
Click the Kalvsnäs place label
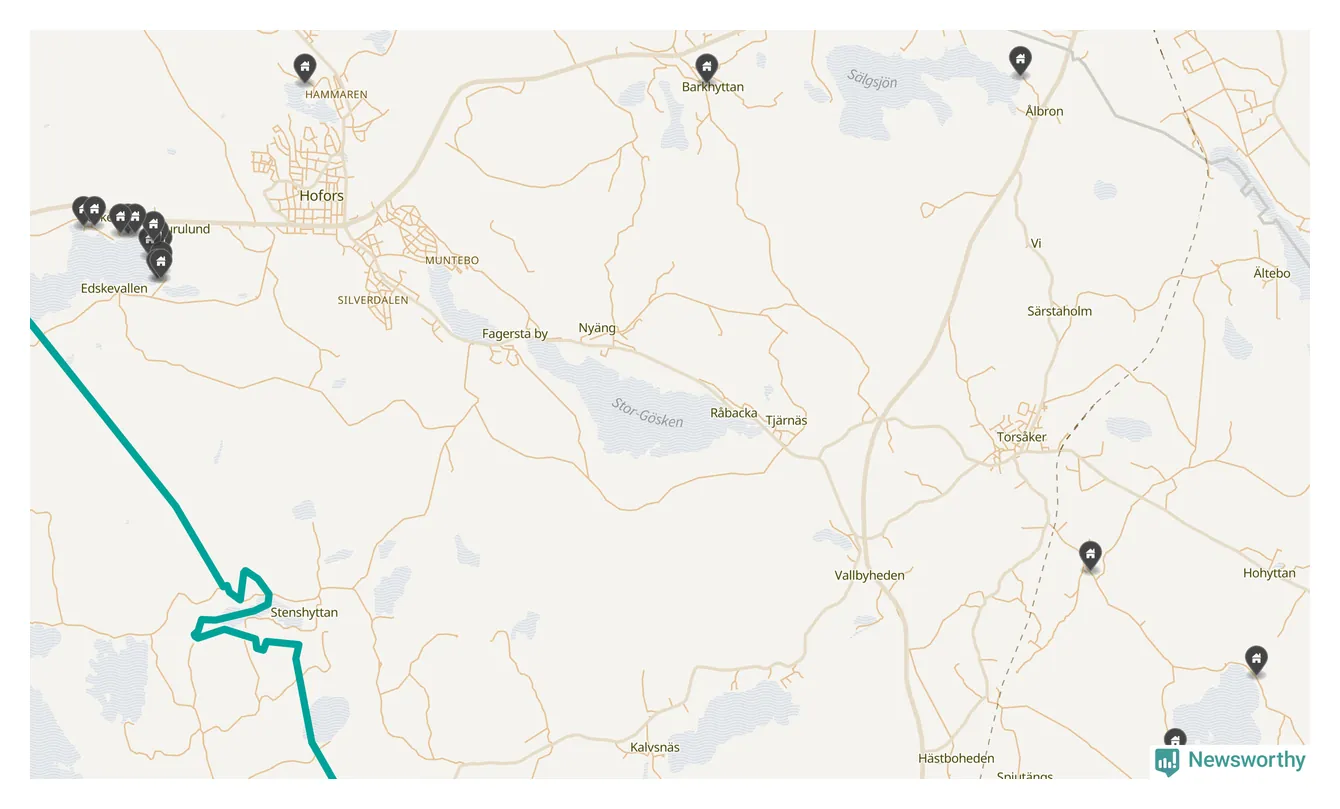tap(655, 747)
